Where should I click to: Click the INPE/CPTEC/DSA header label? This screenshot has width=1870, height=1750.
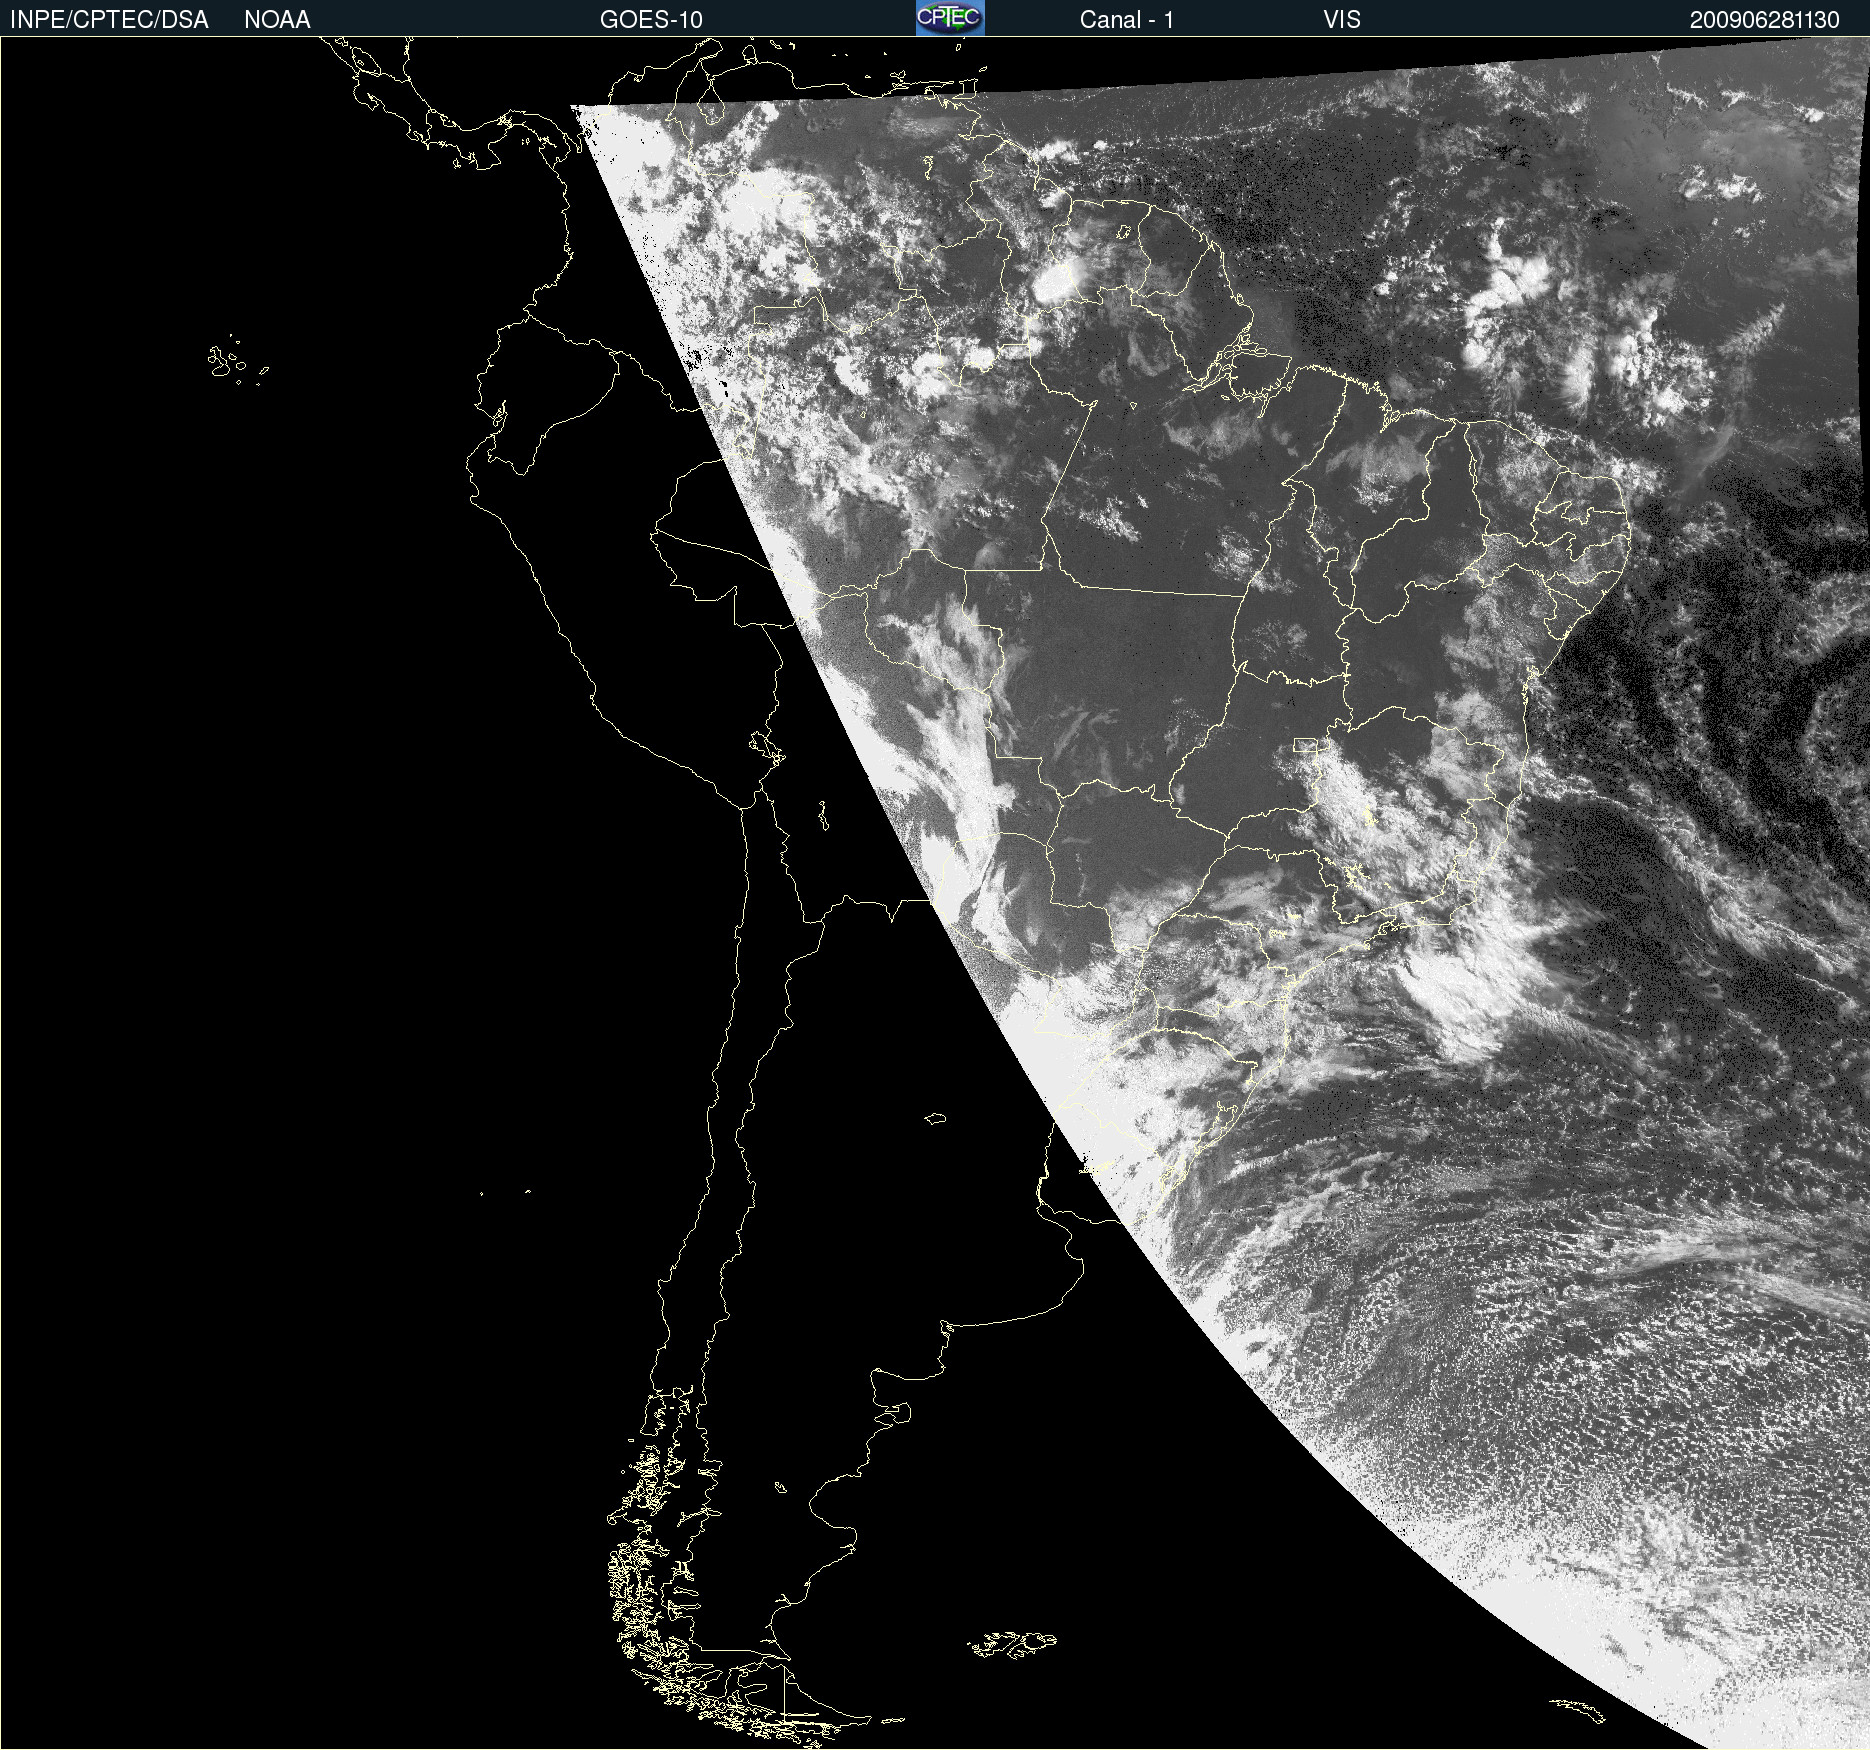pyautogui.click(x=109, y=20)
